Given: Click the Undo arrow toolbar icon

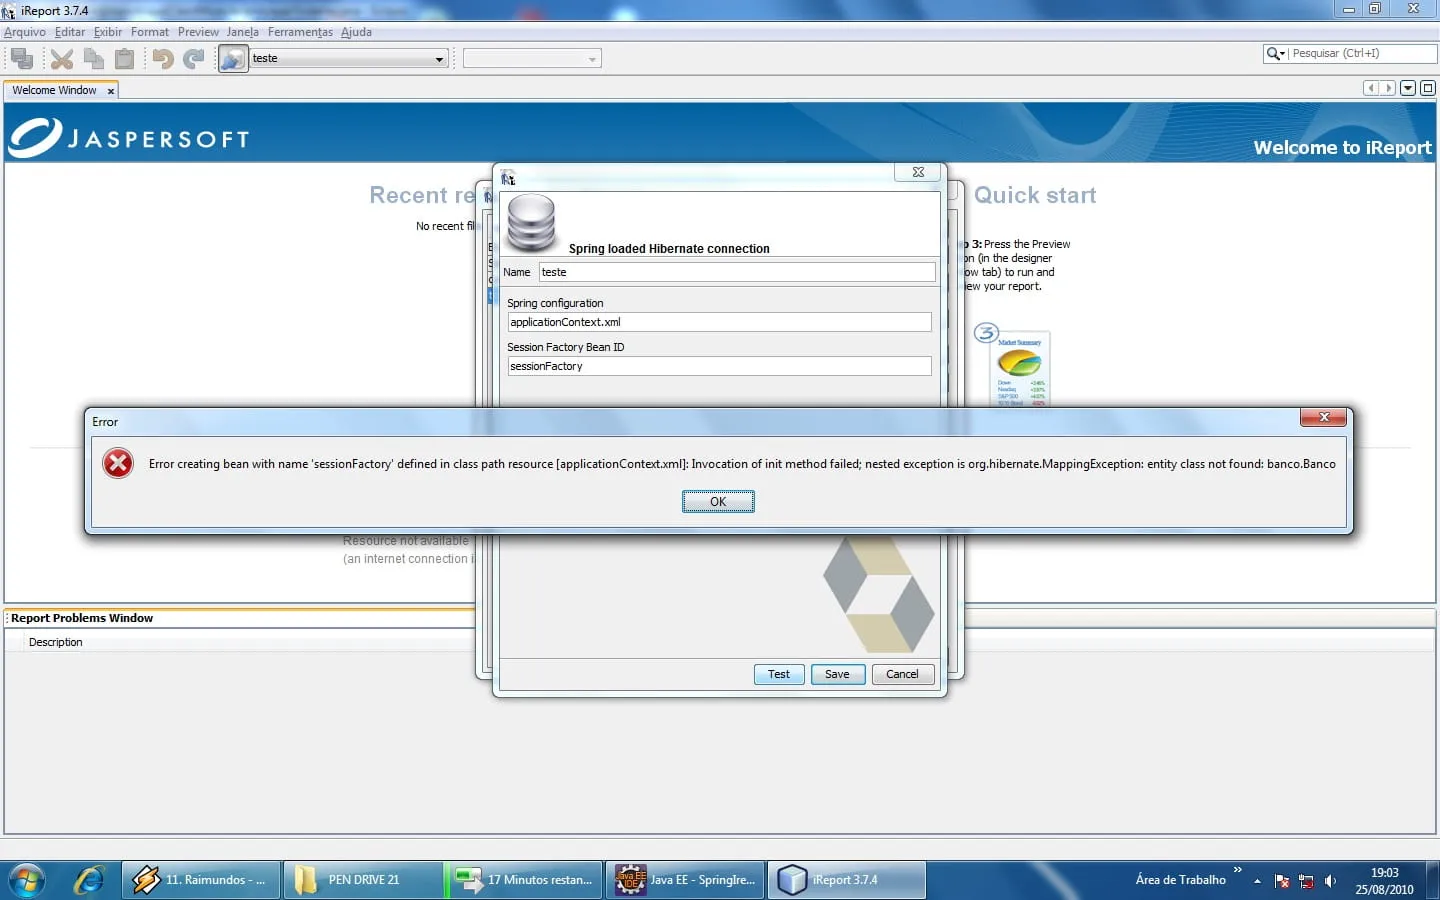Looking at the screenshot, I should tap(163, 59).
